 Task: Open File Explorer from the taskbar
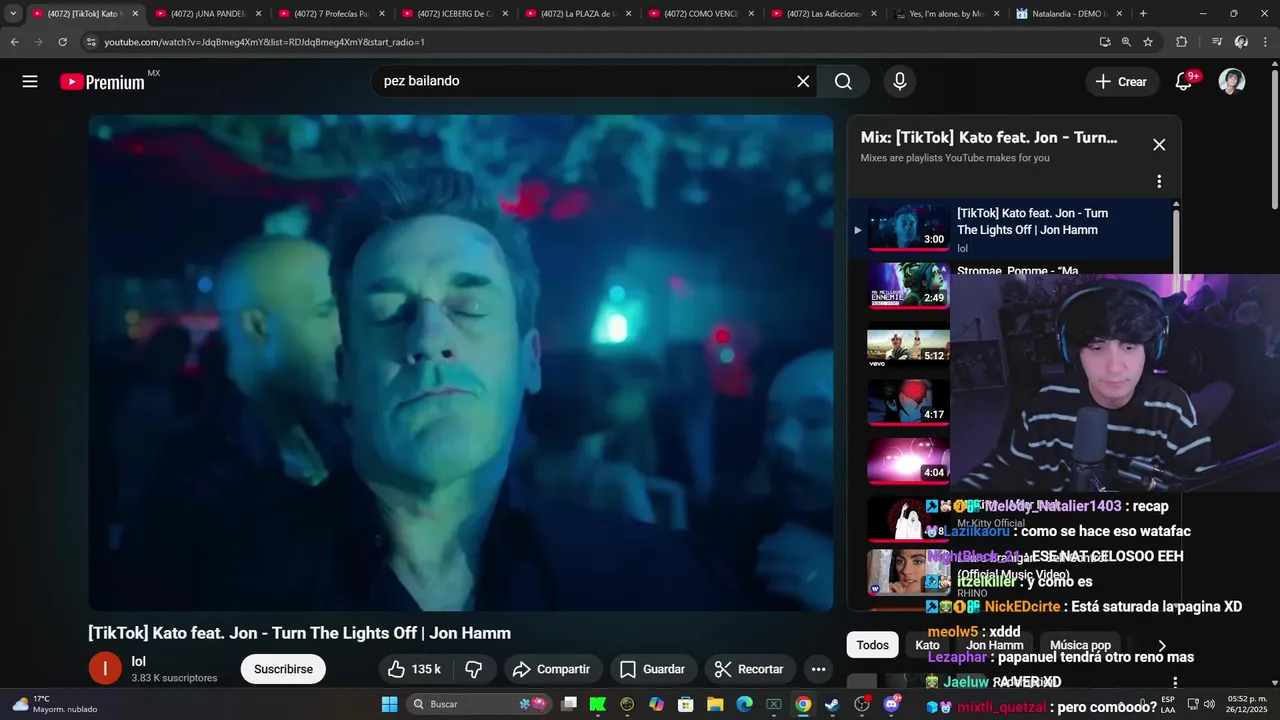715,704
